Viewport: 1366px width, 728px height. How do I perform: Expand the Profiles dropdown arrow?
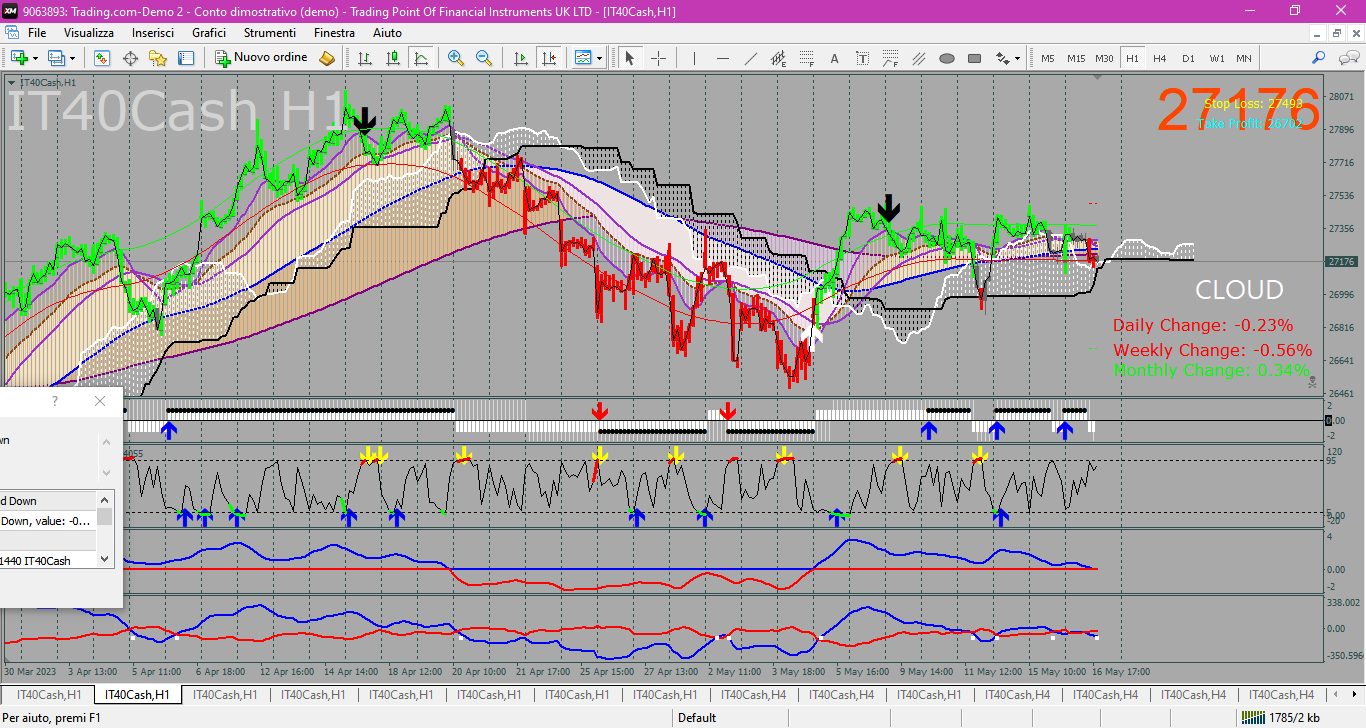coord(72,58)
